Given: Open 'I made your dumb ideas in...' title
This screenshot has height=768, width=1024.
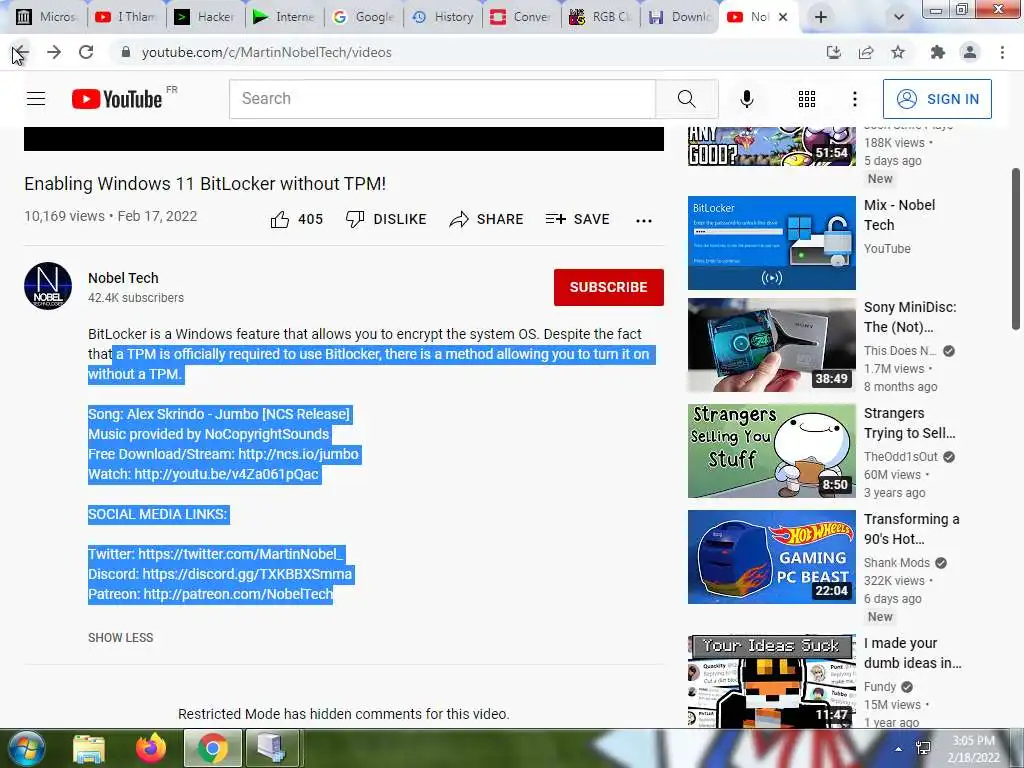Looking at the screenshot, I should point(912,653).
